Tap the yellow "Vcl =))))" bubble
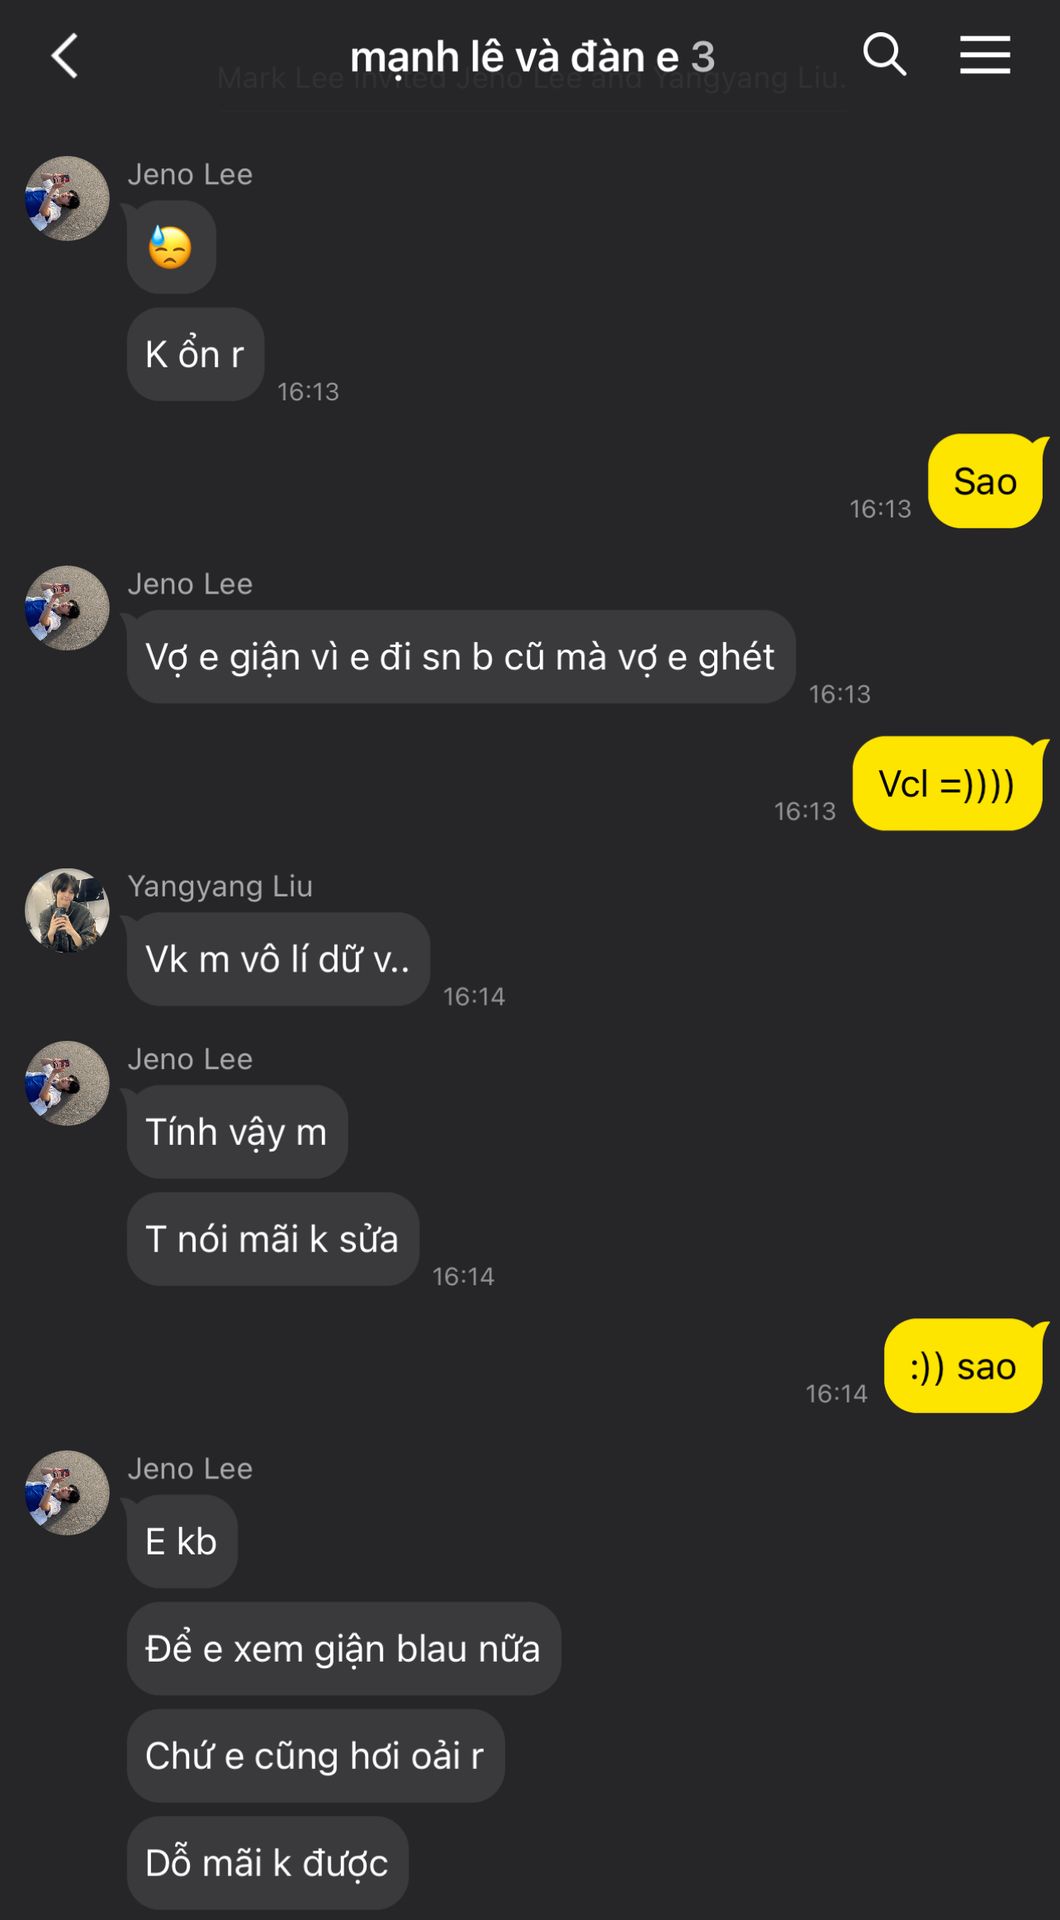This screenshot has height=1920, width=1060. click(947, 783)
